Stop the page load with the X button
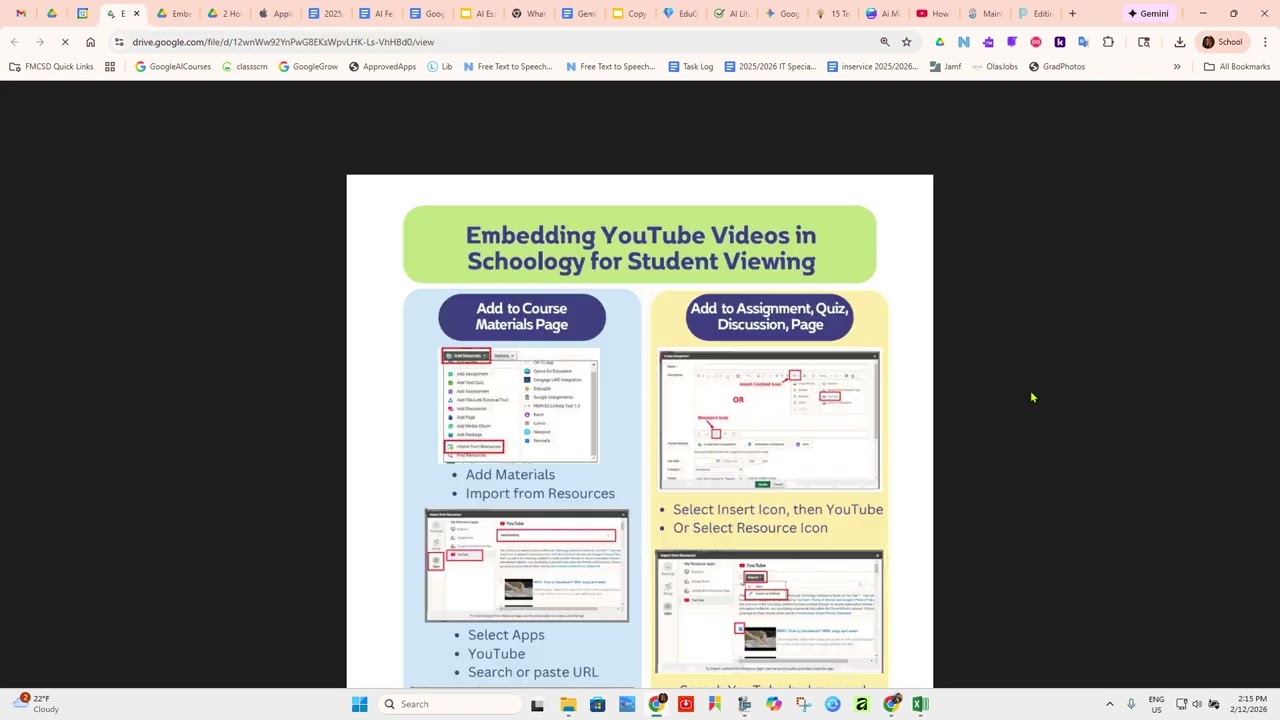 coord(64,42)
